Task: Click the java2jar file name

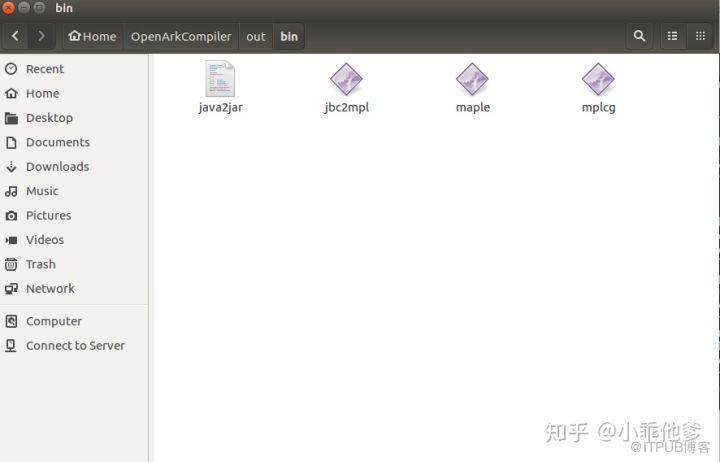Action: pyautogui.click(x=220, y=107)
